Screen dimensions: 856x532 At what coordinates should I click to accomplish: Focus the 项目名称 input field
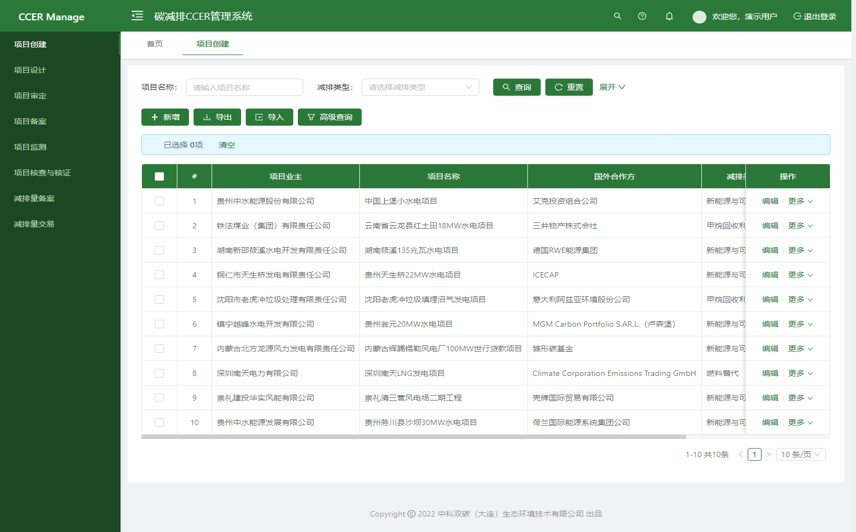tap(244, 87)
